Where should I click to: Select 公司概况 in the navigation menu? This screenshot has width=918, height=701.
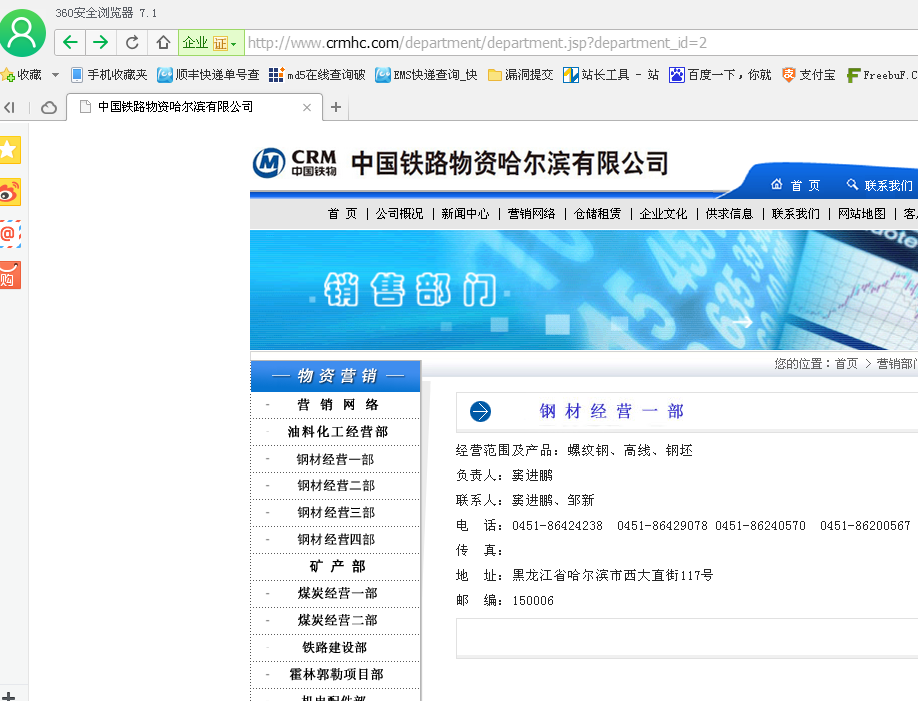pyautogui.click(x=399, y=214)
